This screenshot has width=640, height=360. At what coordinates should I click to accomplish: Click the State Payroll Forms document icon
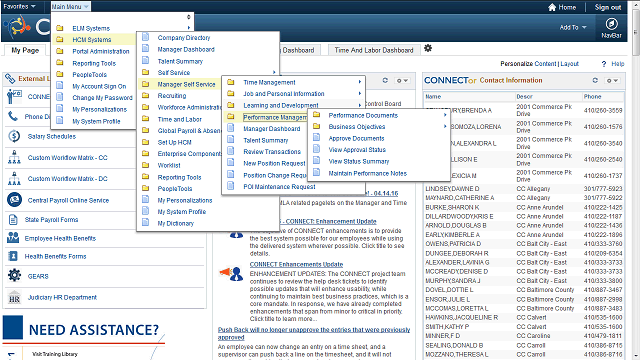(13, 220)
